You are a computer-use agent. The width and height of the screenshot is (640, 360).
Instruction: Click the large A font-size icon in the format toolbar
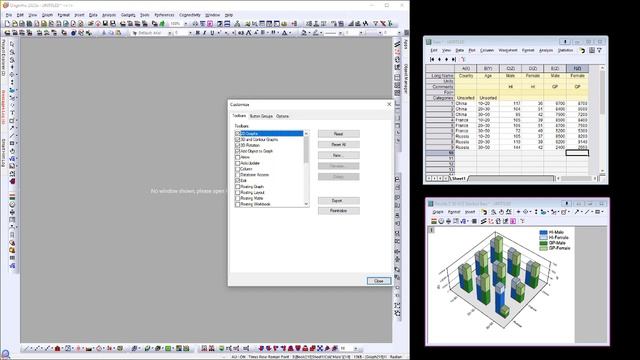[248, 33]
